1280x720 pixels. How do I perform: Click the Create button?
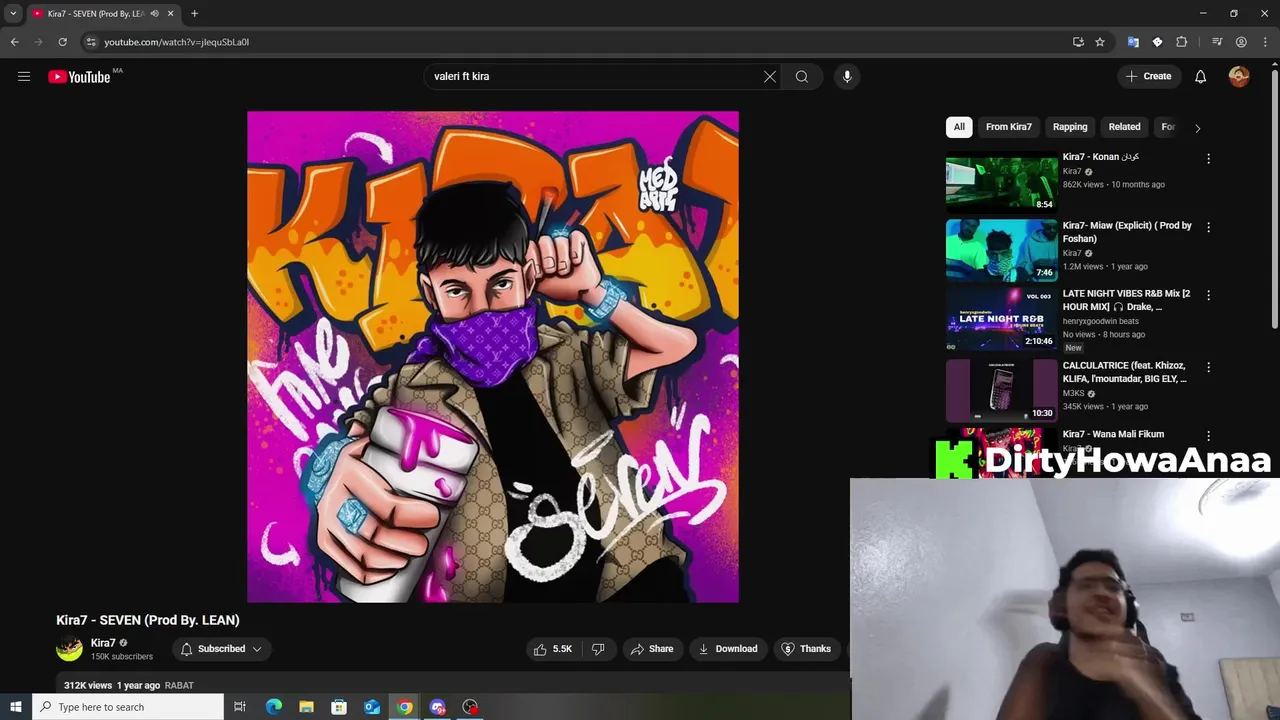point(1148,76)
